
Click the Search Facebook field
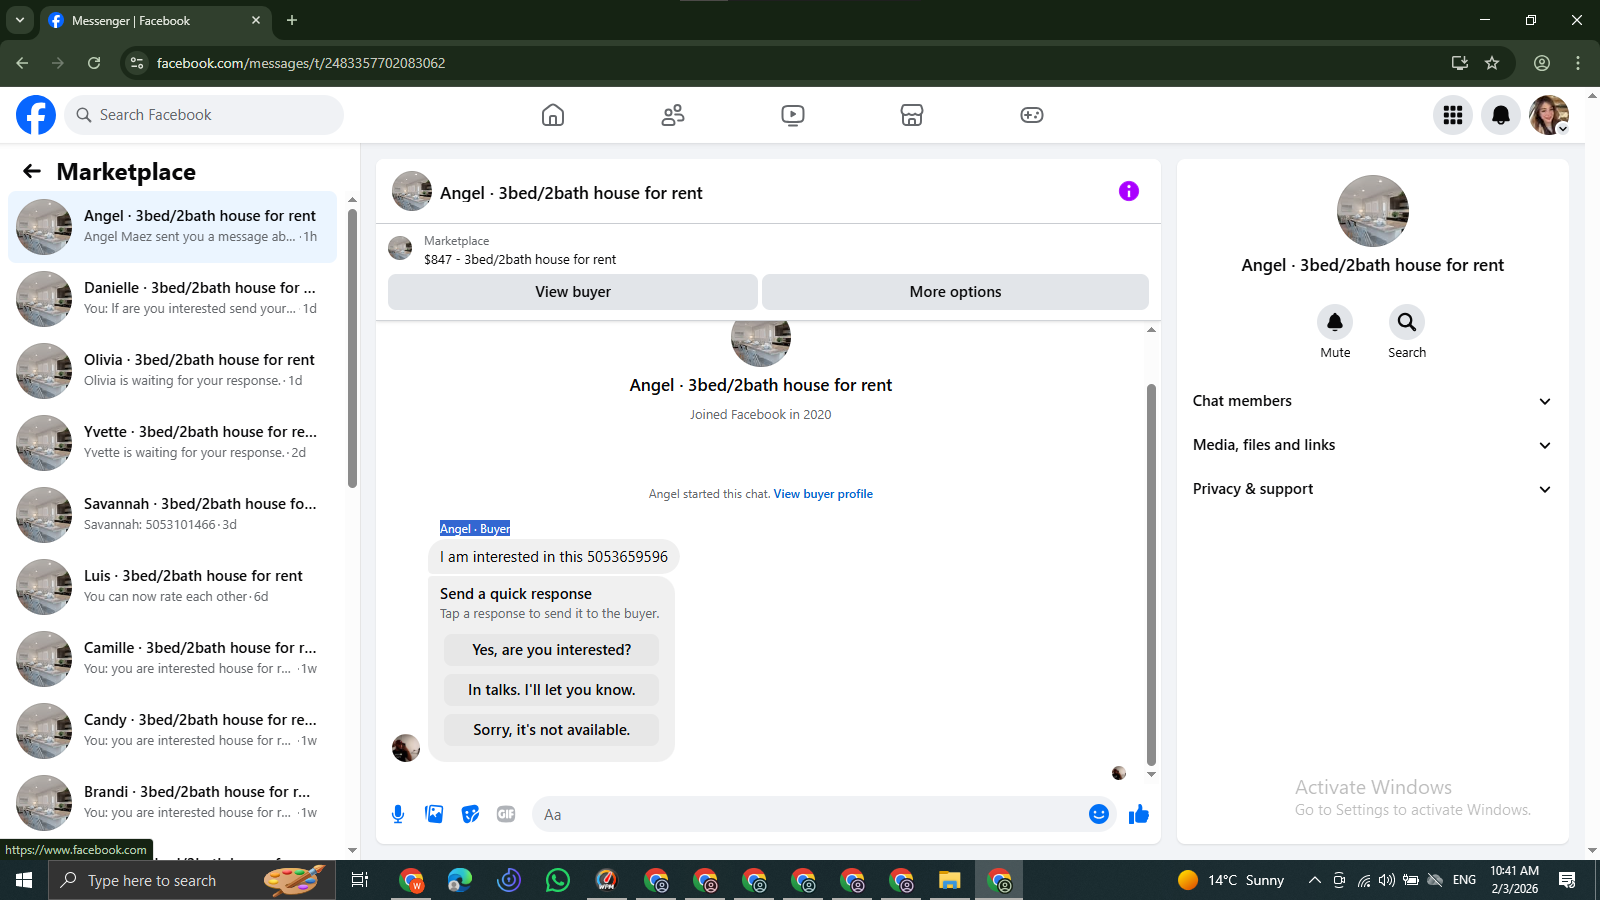tap(204, 115)
